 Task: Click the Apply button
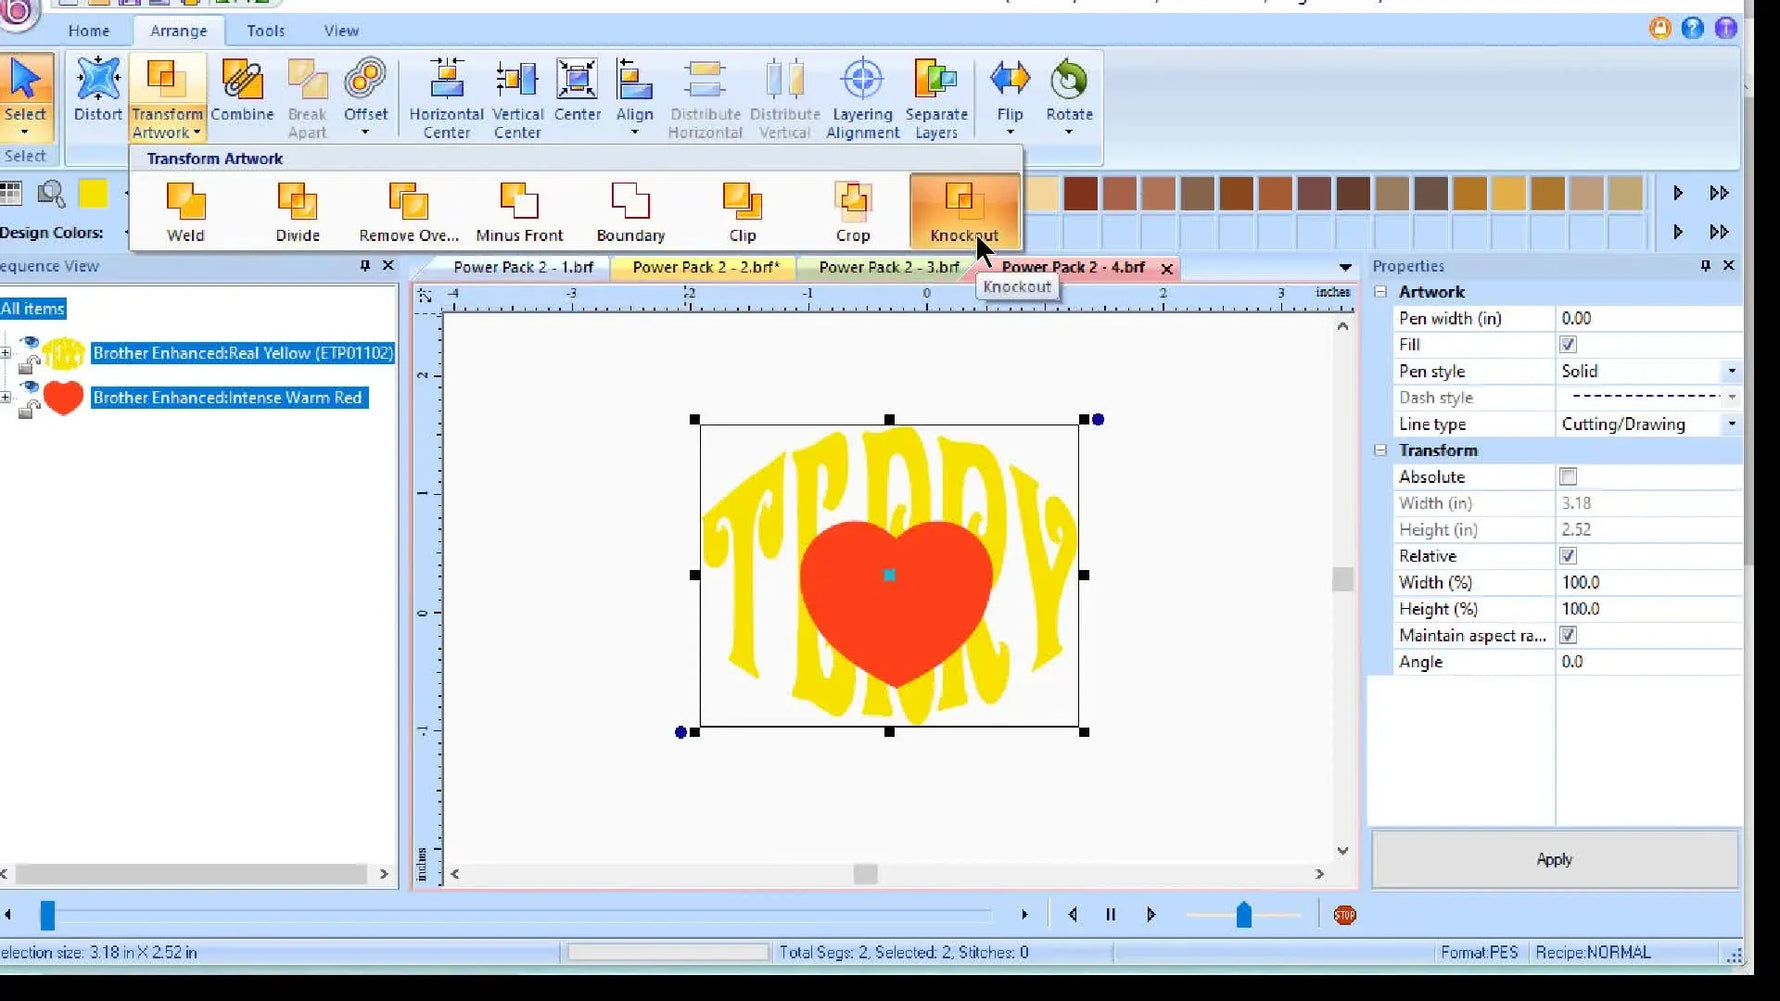point(1554,859)
